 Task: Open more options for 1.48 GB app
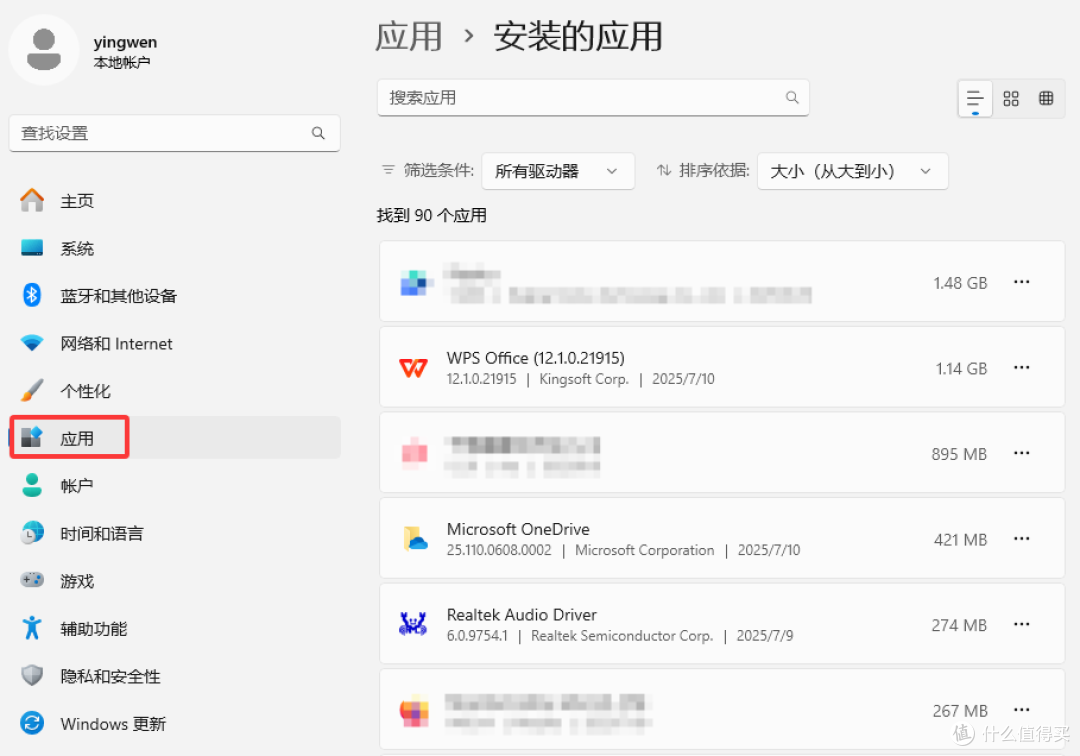[1021, 282]
